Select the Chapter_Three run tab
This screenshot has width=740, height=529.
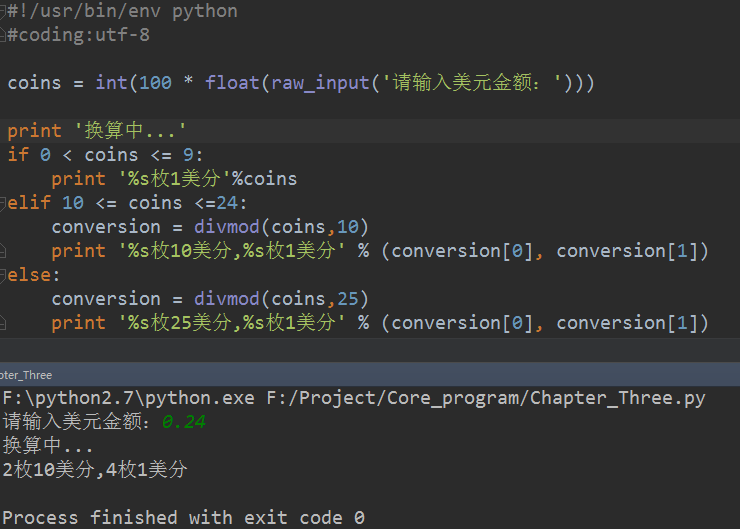click(x=26, y=375)
